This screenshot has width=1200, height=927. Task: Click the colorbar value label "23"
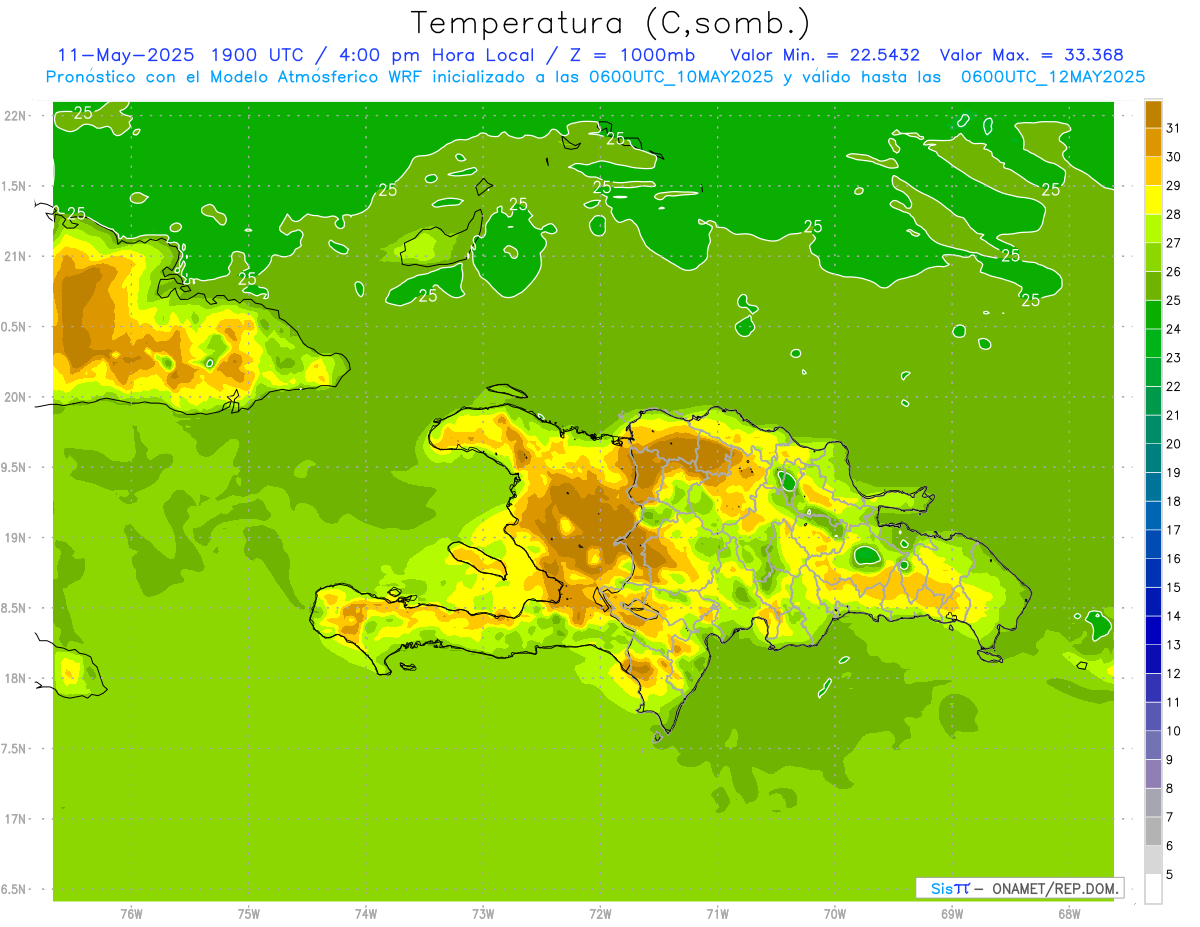1173,357
